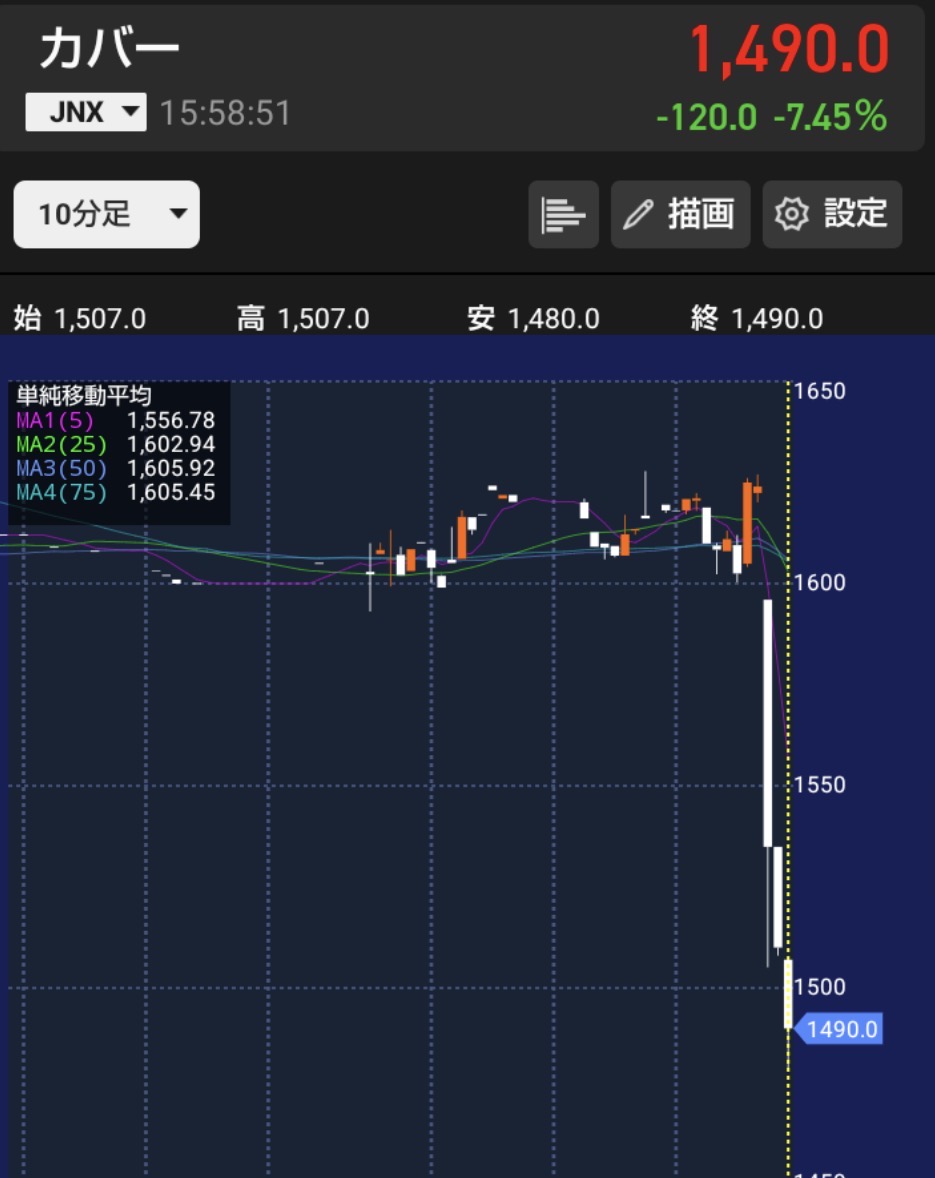Tap the 1,490.0 red current price
Image resolution: width=935 pixels, height=1178 pixels.
pos(789,50)
